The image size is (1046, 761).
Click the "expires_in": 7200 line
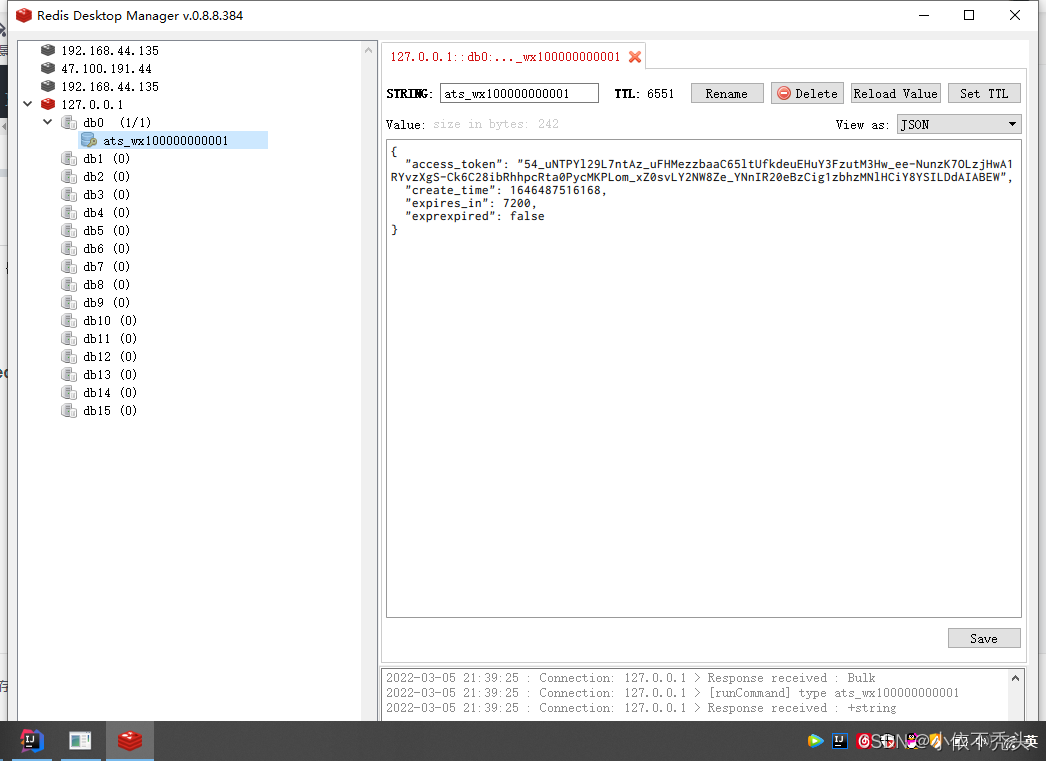(470, 203)
